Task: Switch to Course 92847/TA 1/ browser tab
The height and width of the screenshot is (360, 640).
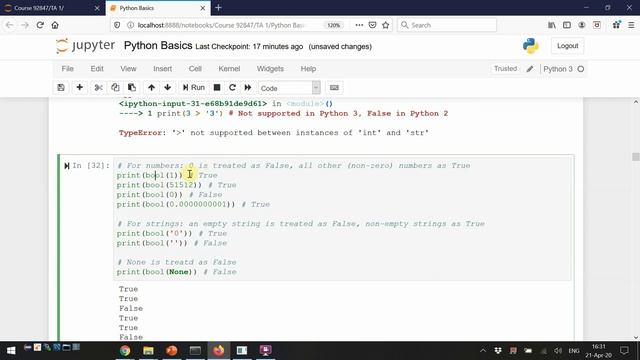Action: 52,8
